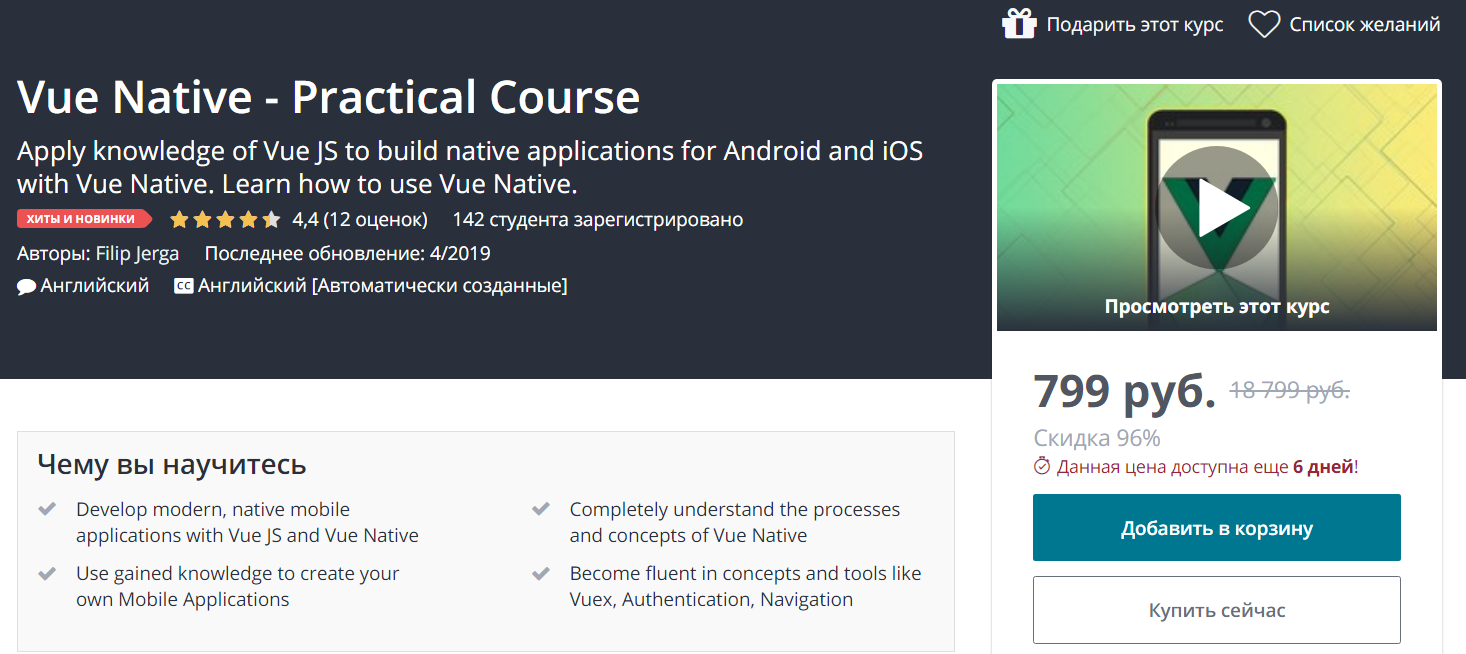Click the 'Vue Native - Practical Course' title
Viewport: 1466px width, 654px height.
[328, 97]
